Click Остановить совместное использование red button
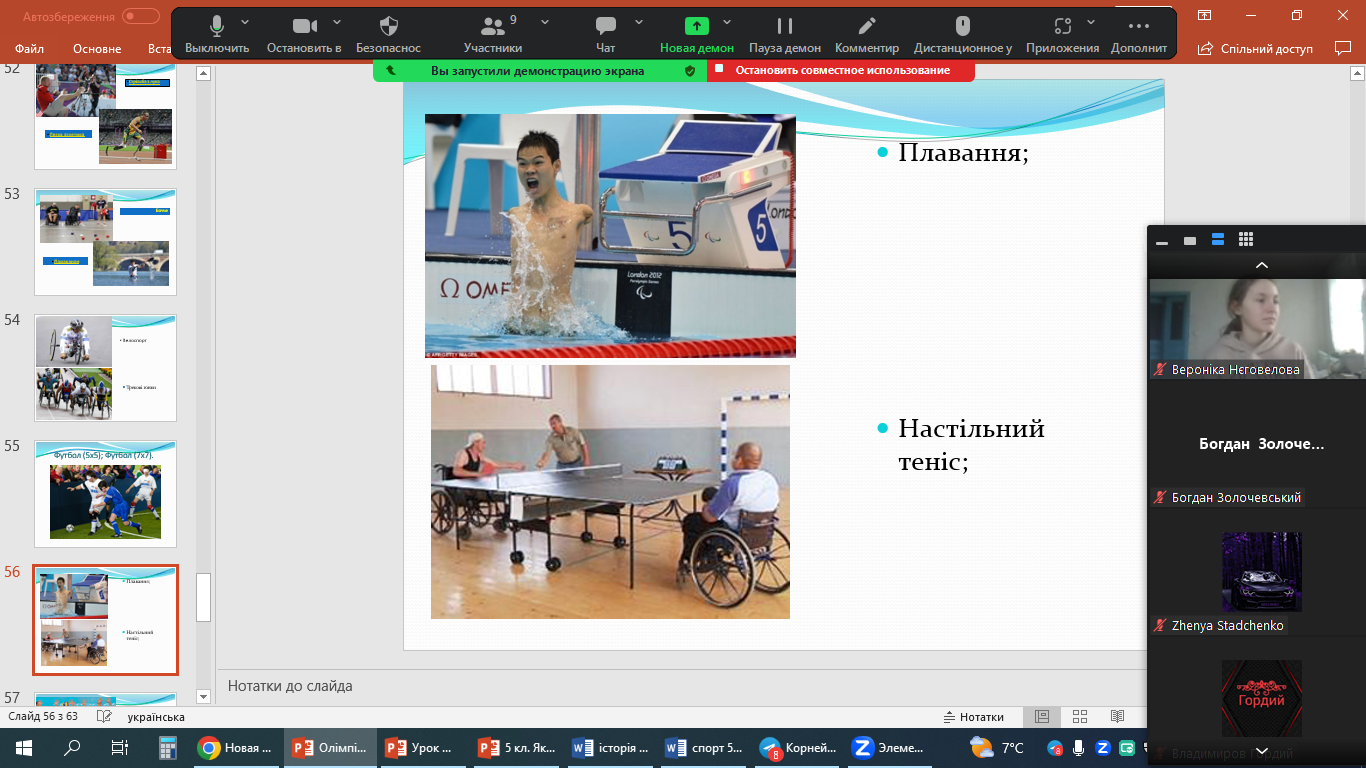The height and width of the screenshot is (768, 1366). coord(841,70)
